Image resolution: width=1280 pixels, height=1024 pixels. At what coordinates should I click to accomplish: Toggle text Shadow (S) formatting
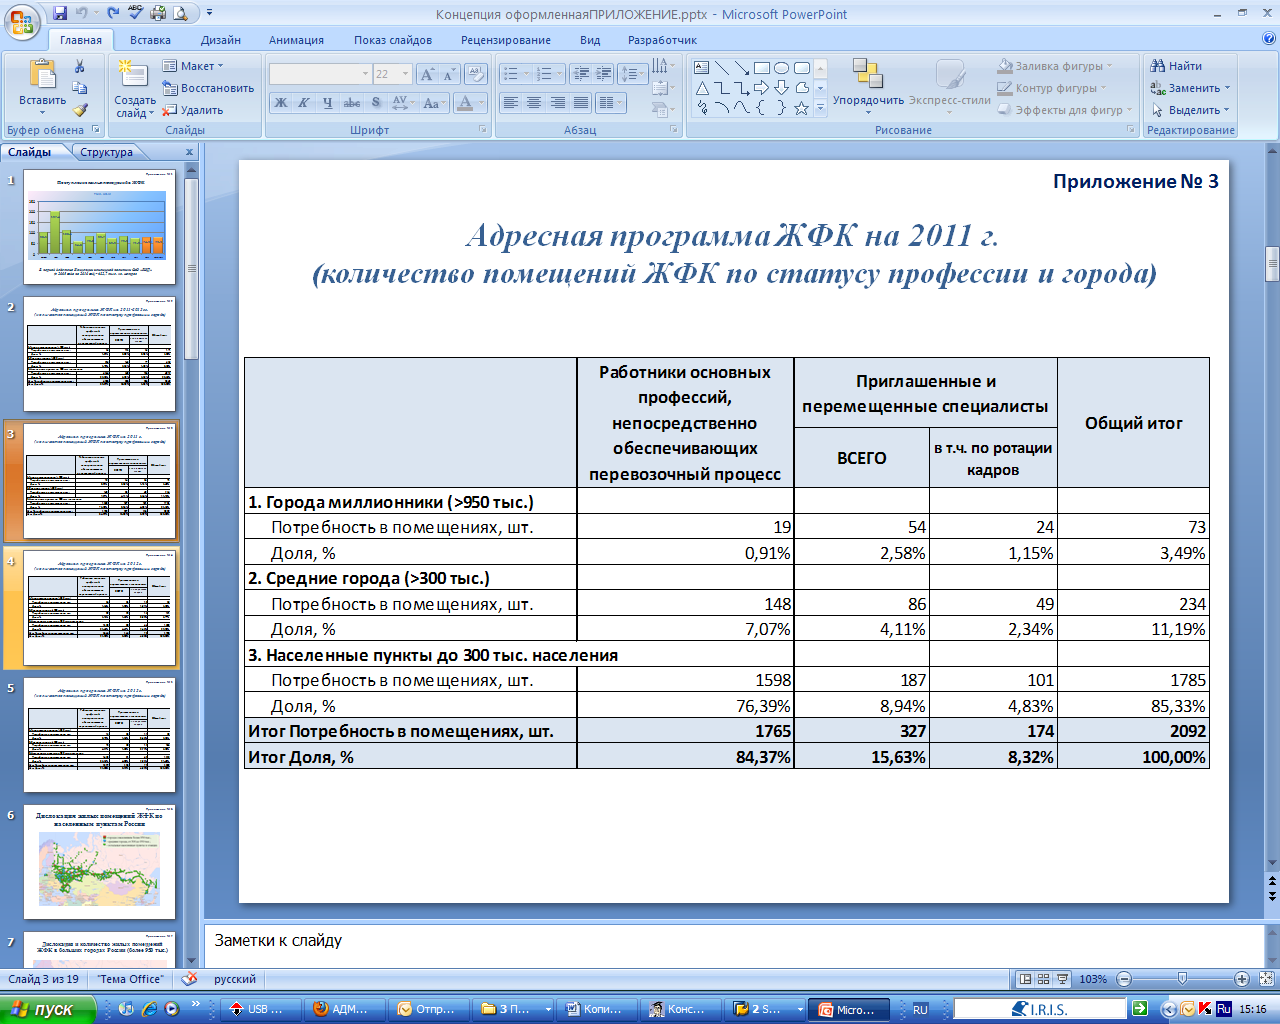click(x=376, y=103)
